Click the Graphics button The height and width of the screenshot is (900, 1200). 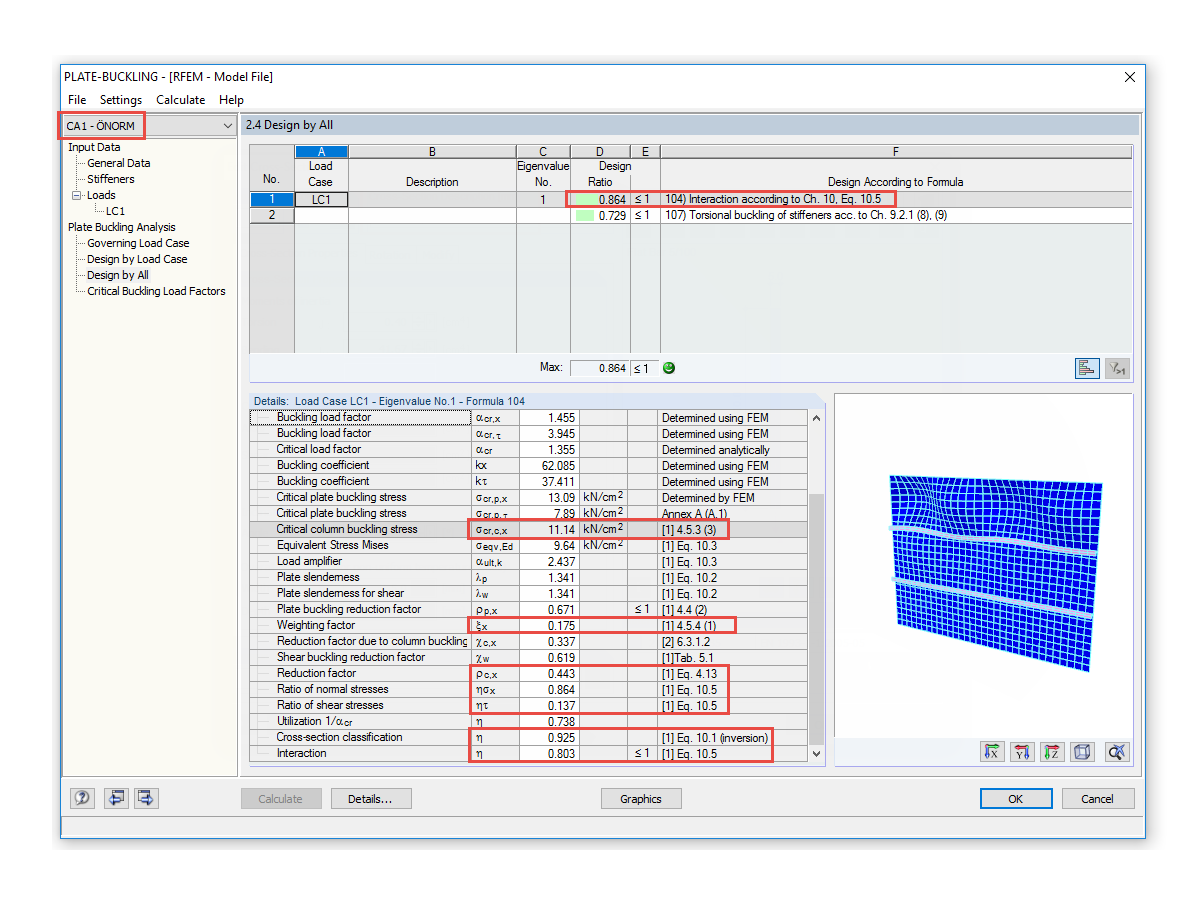[641, 799]
